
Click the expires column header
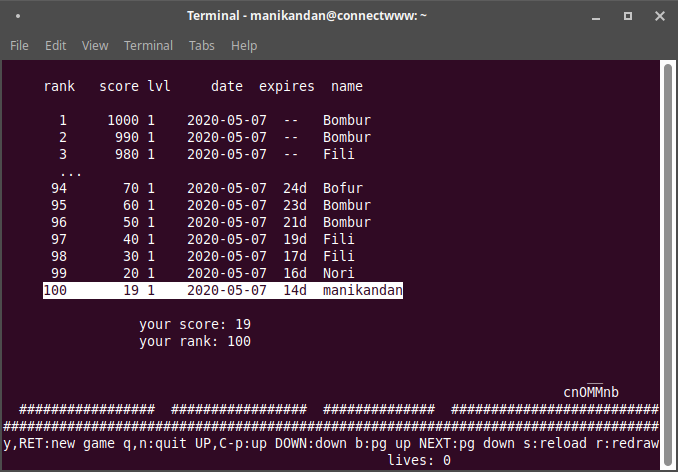tap(287, 86)
